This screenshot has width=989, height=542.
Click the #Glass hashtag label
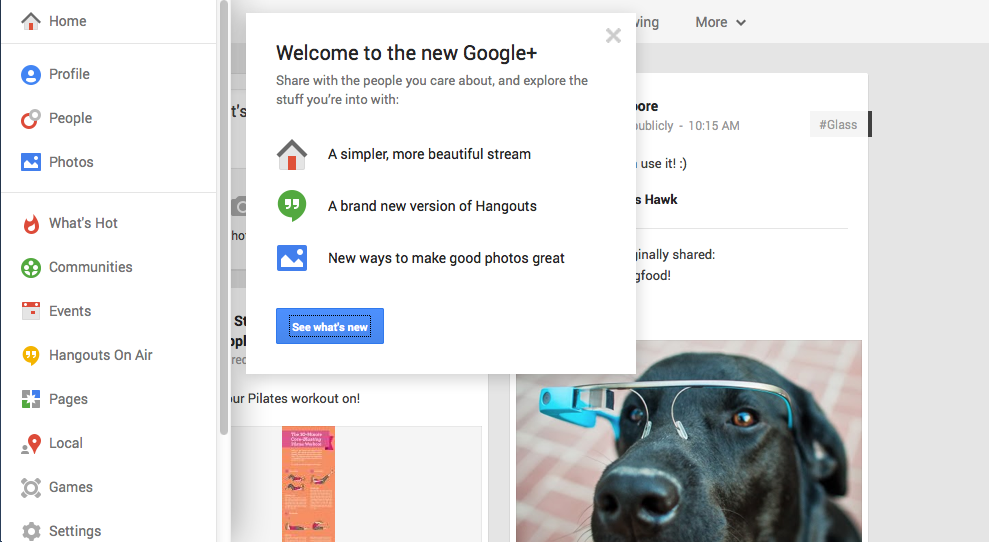coord(838,125)
